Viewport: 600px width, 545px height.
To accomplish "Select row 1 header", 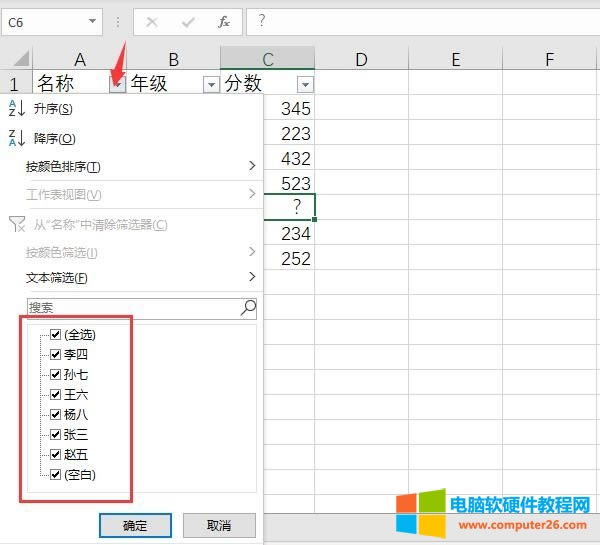I will pos(15,83).
